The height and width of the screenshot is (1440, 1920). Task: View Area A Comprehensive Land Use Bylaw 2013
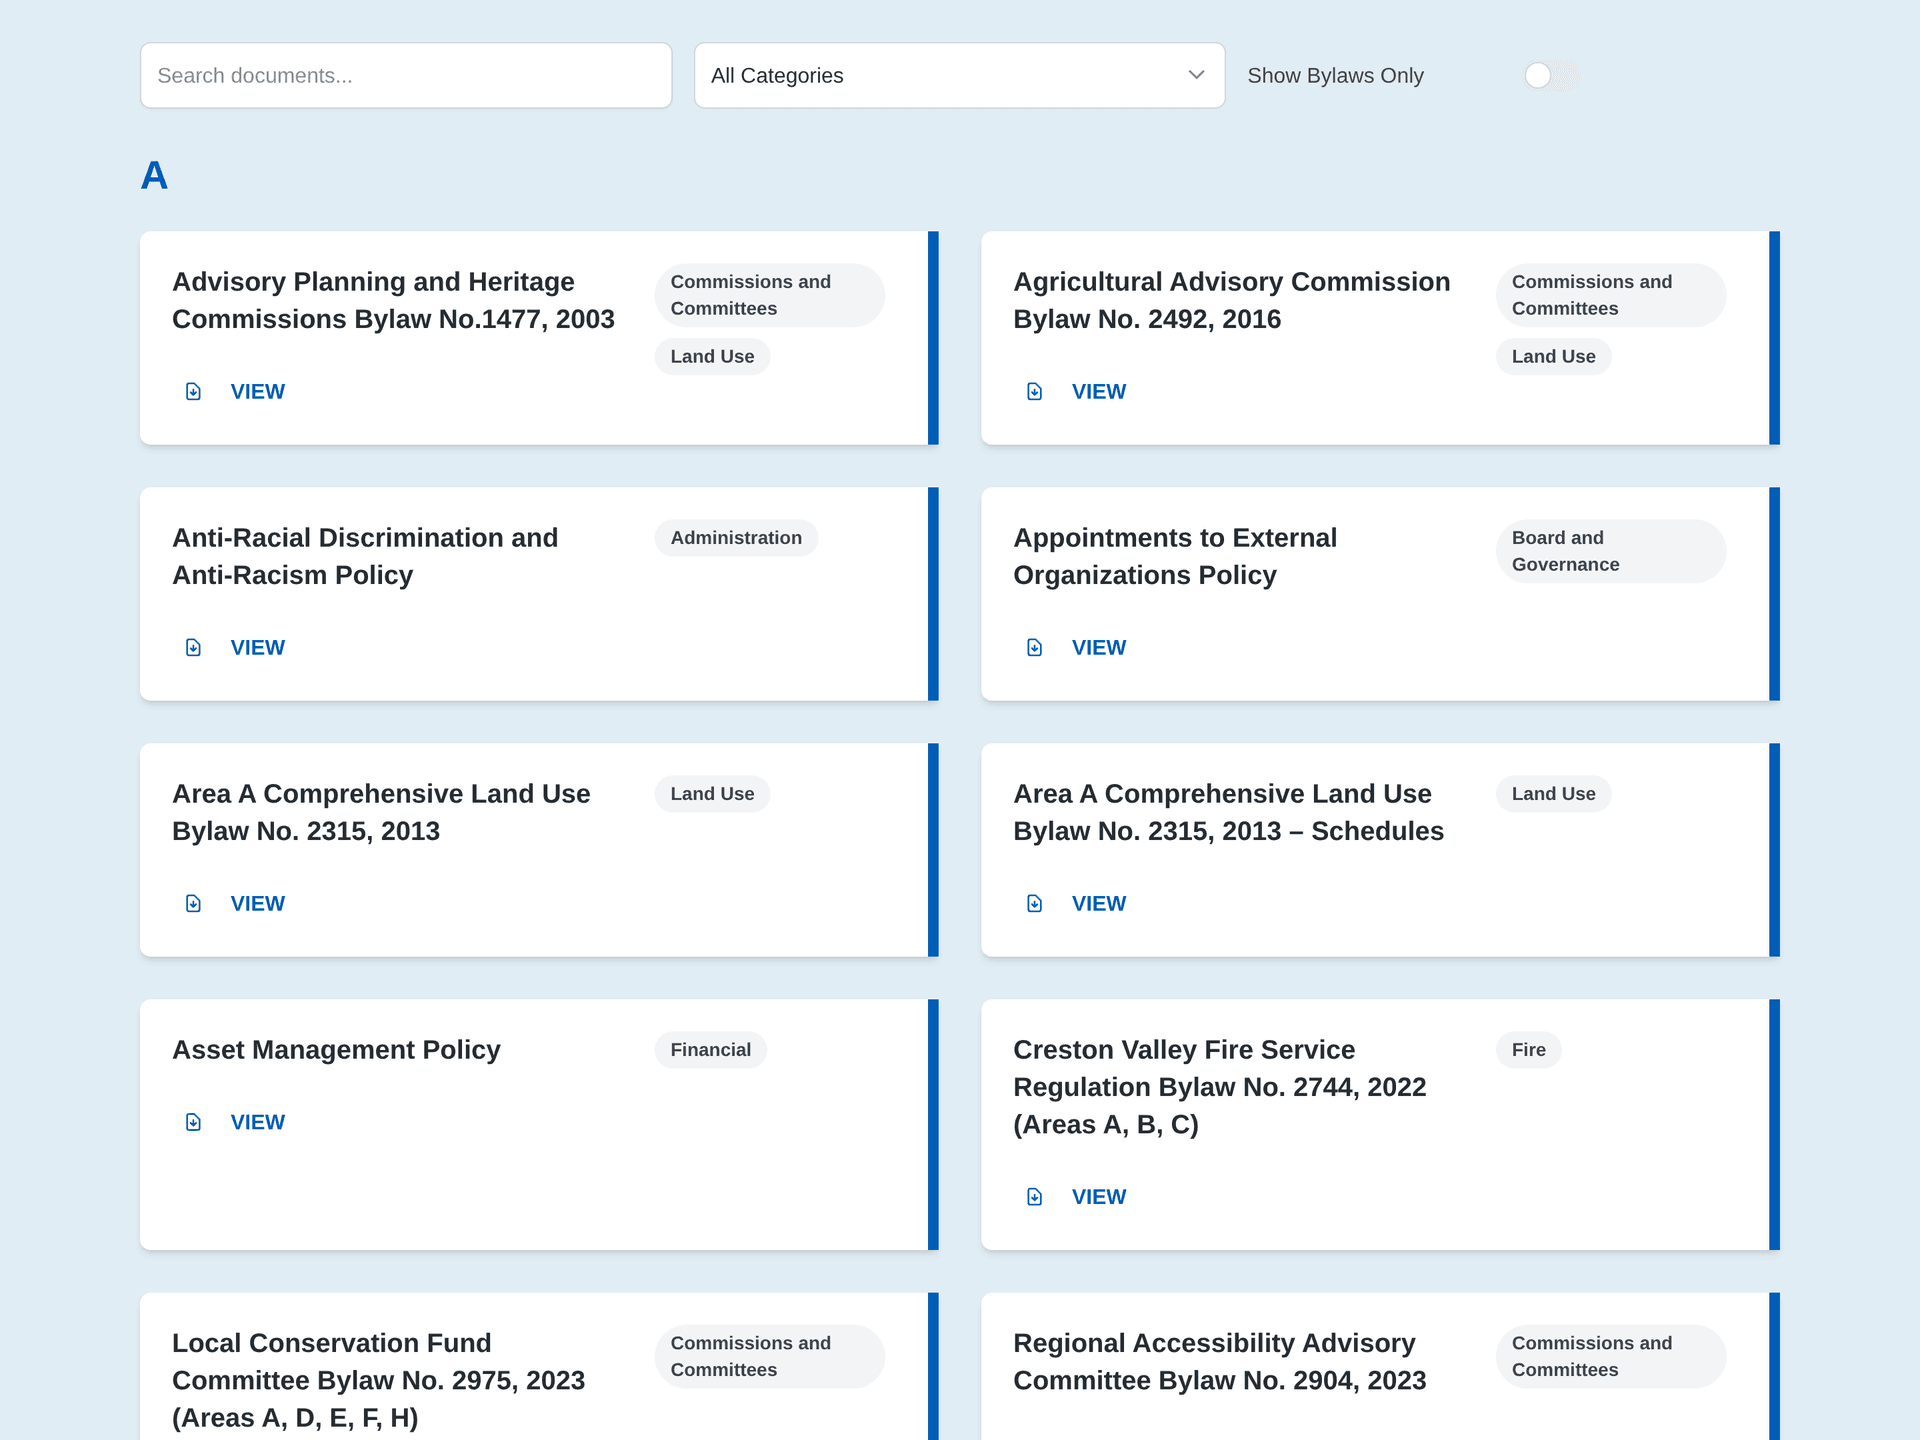[x=257, y=904]
